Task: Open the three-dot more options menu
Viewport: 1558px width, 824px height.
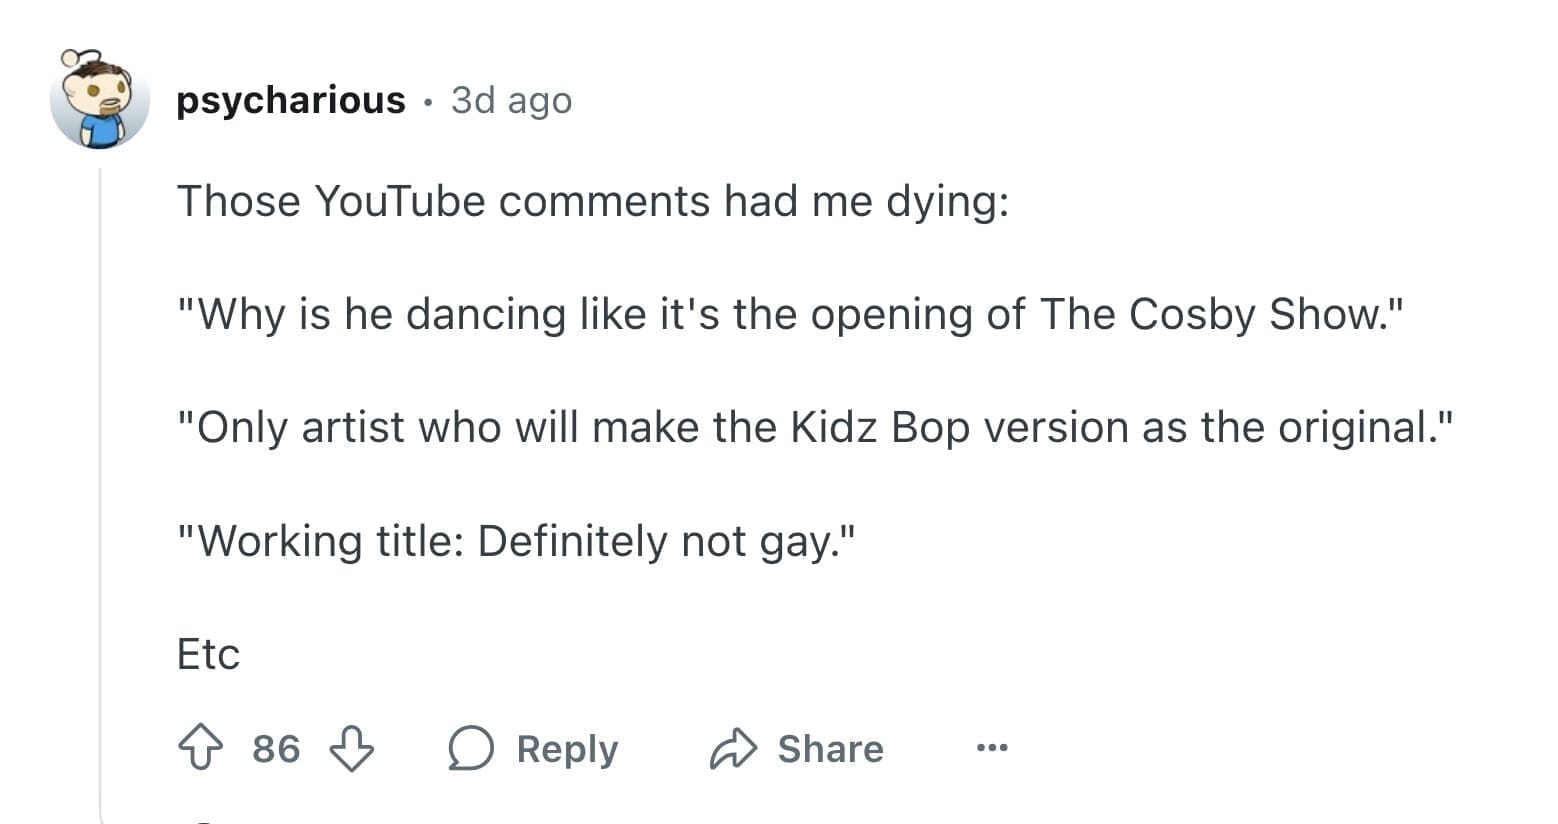Action: point(992,747)
